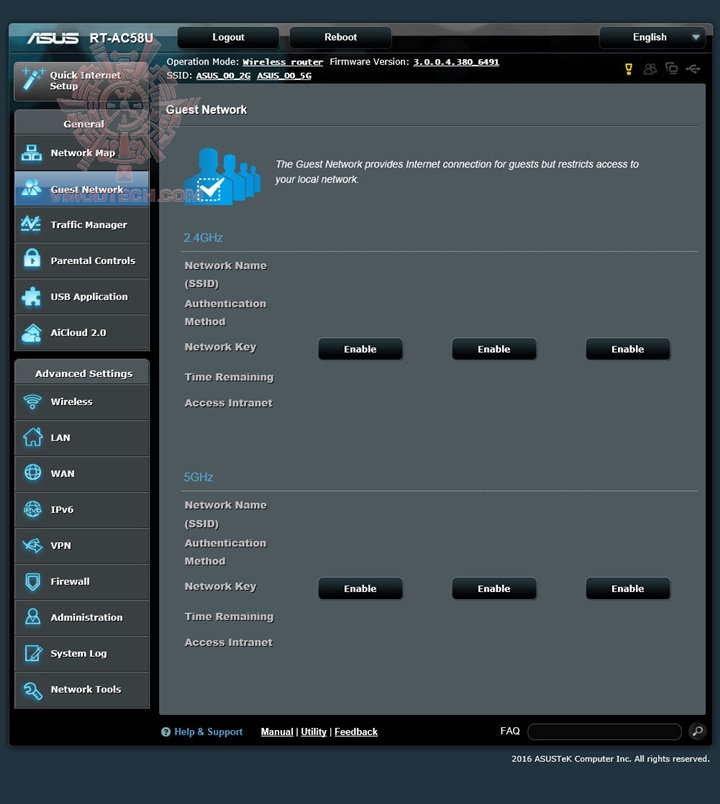Click the Wireless wifi icon

(32, 402)
